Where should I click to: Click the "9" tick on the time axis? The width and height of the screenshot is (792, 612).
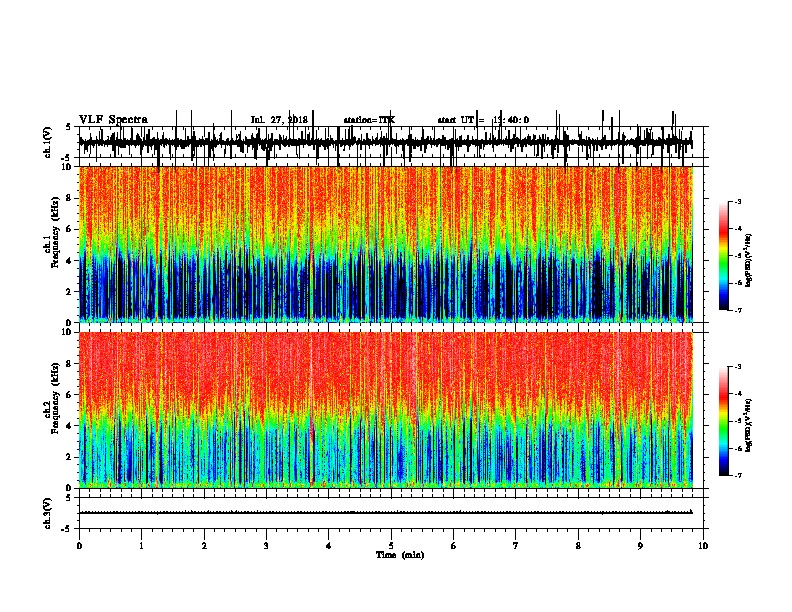coord(640,546)
